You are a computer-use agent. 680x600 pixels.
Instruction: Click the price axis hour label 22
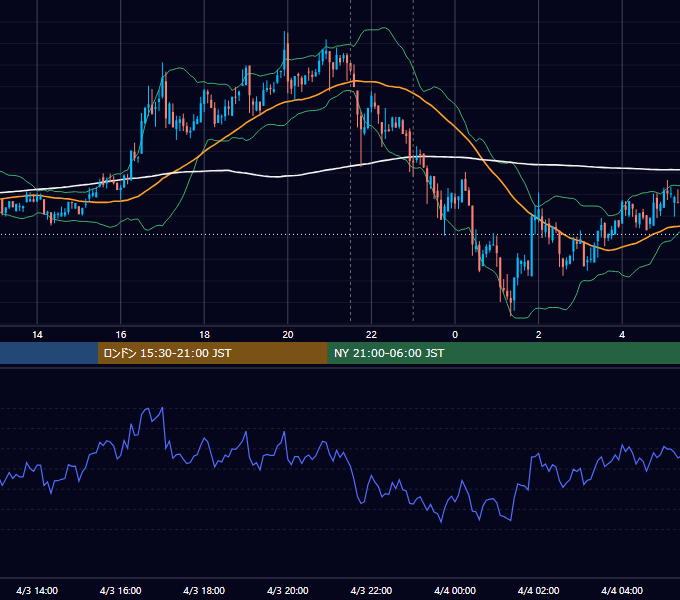[371, 335]
